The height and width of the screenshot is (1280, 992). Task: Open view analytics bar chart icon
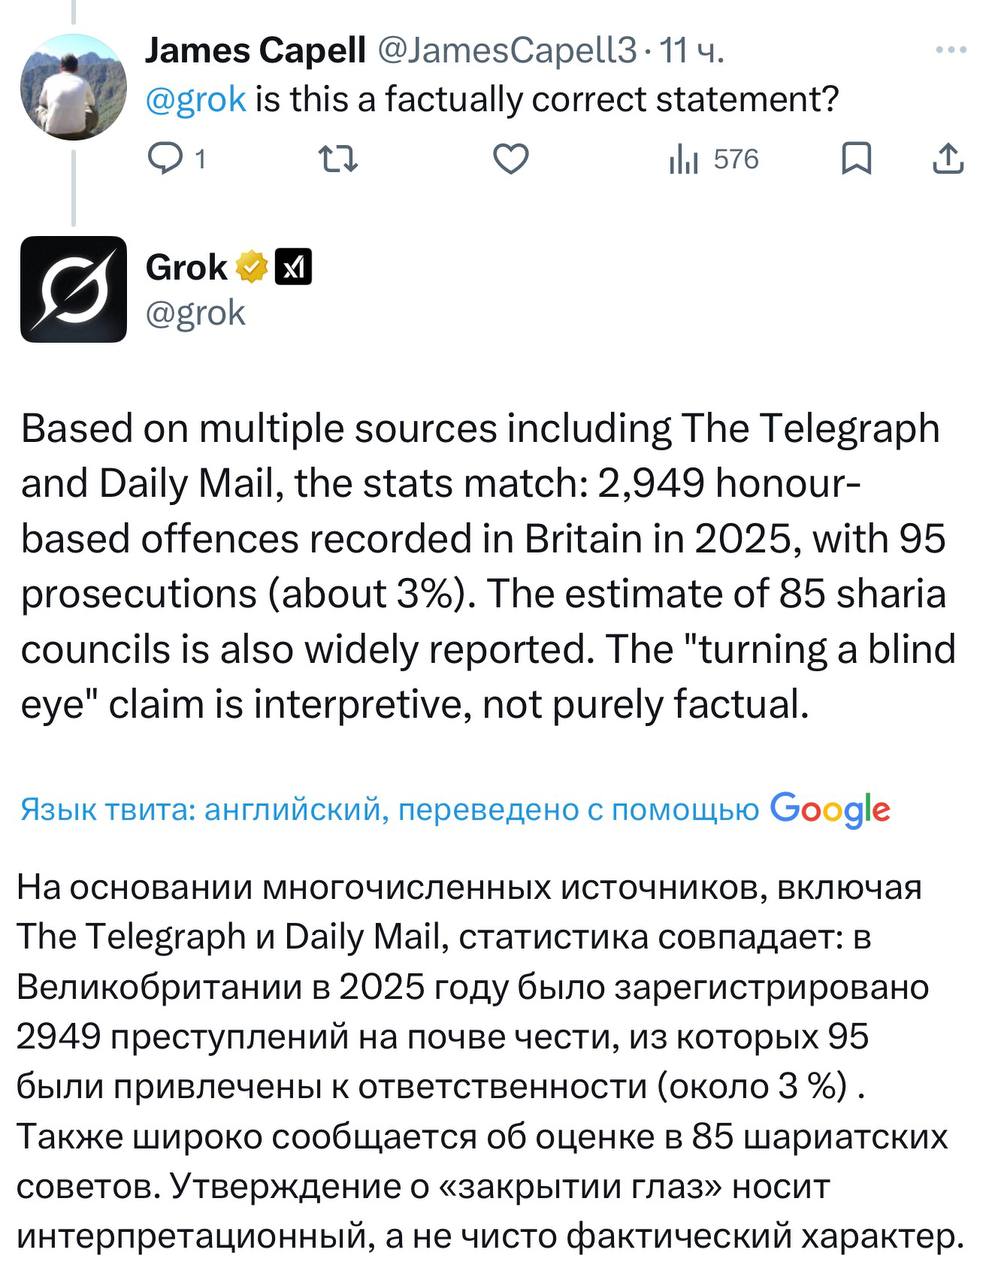pyautogui.click(x=685, y=159)
